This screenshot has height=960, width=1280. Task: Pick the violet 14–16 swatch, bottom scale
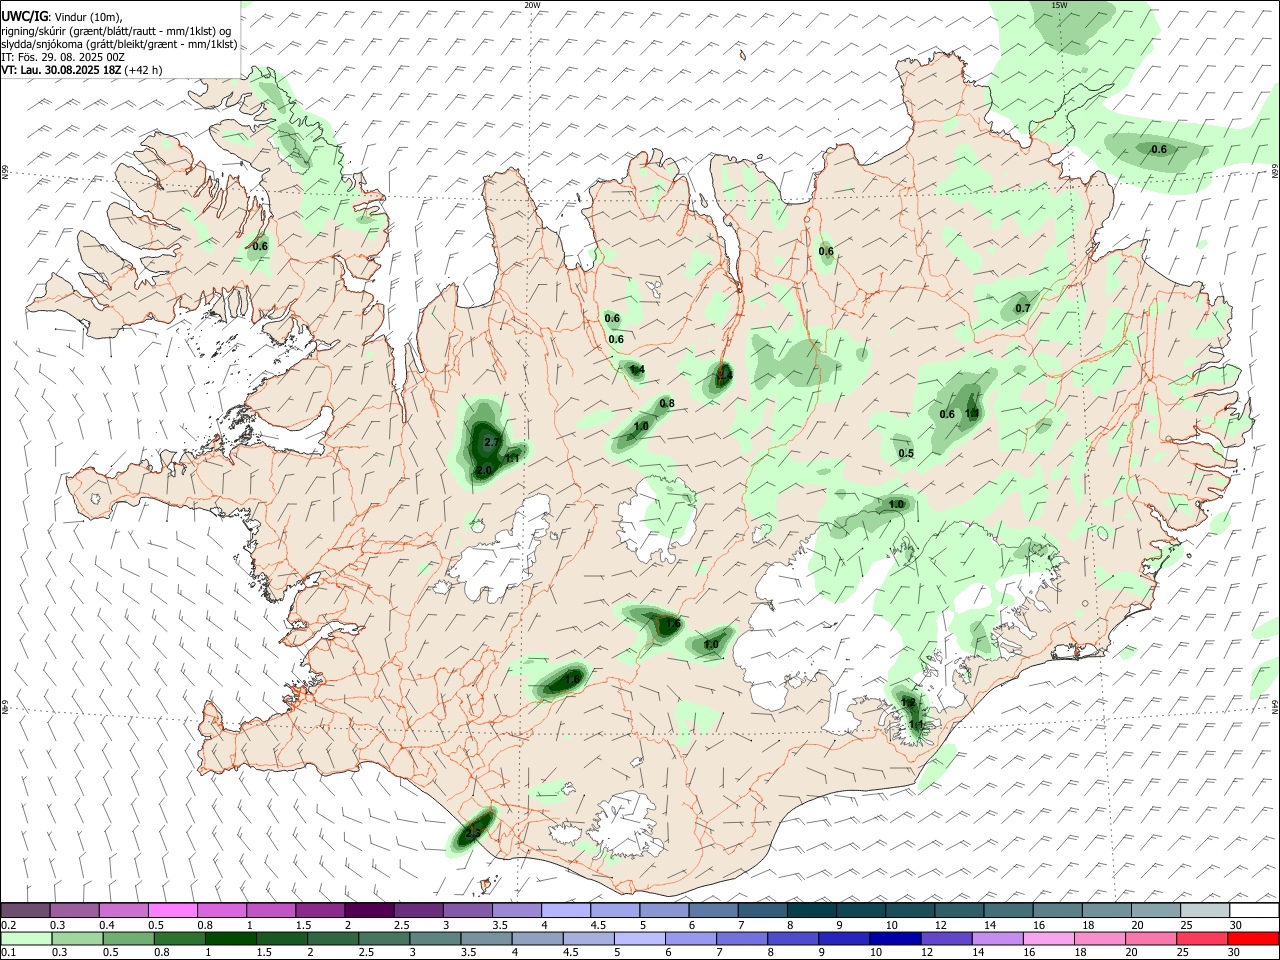click(x=997, y=938)
